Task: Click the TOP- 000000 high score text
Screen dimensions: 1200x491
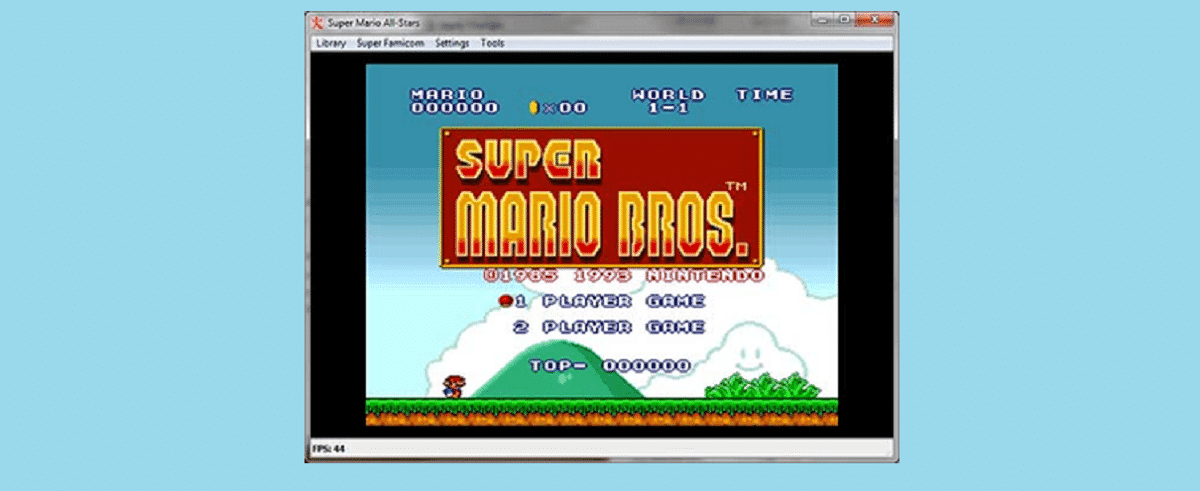Action: tap(610, 366)
